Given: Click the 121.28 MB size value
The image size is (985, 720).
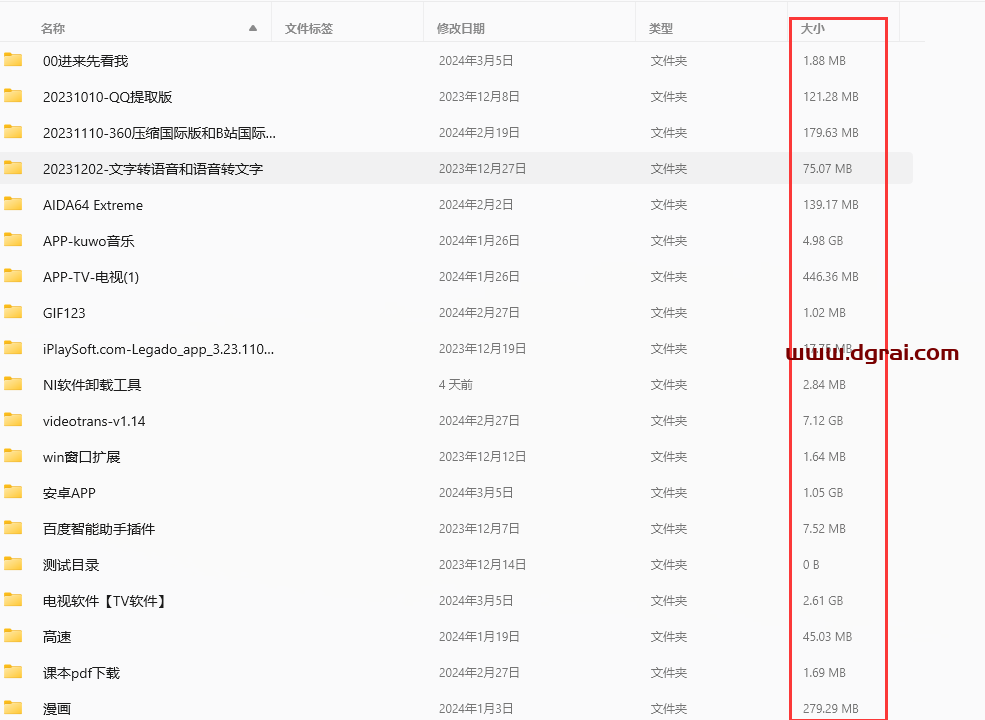Looking at the screenshot, I should pos(830,97).
